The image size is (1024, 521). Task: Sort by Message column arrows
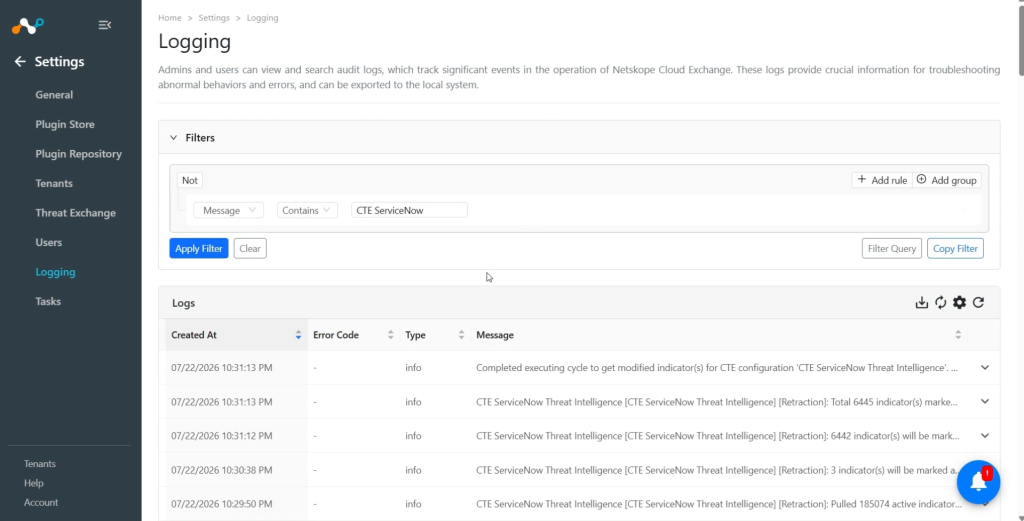(958, 335)
